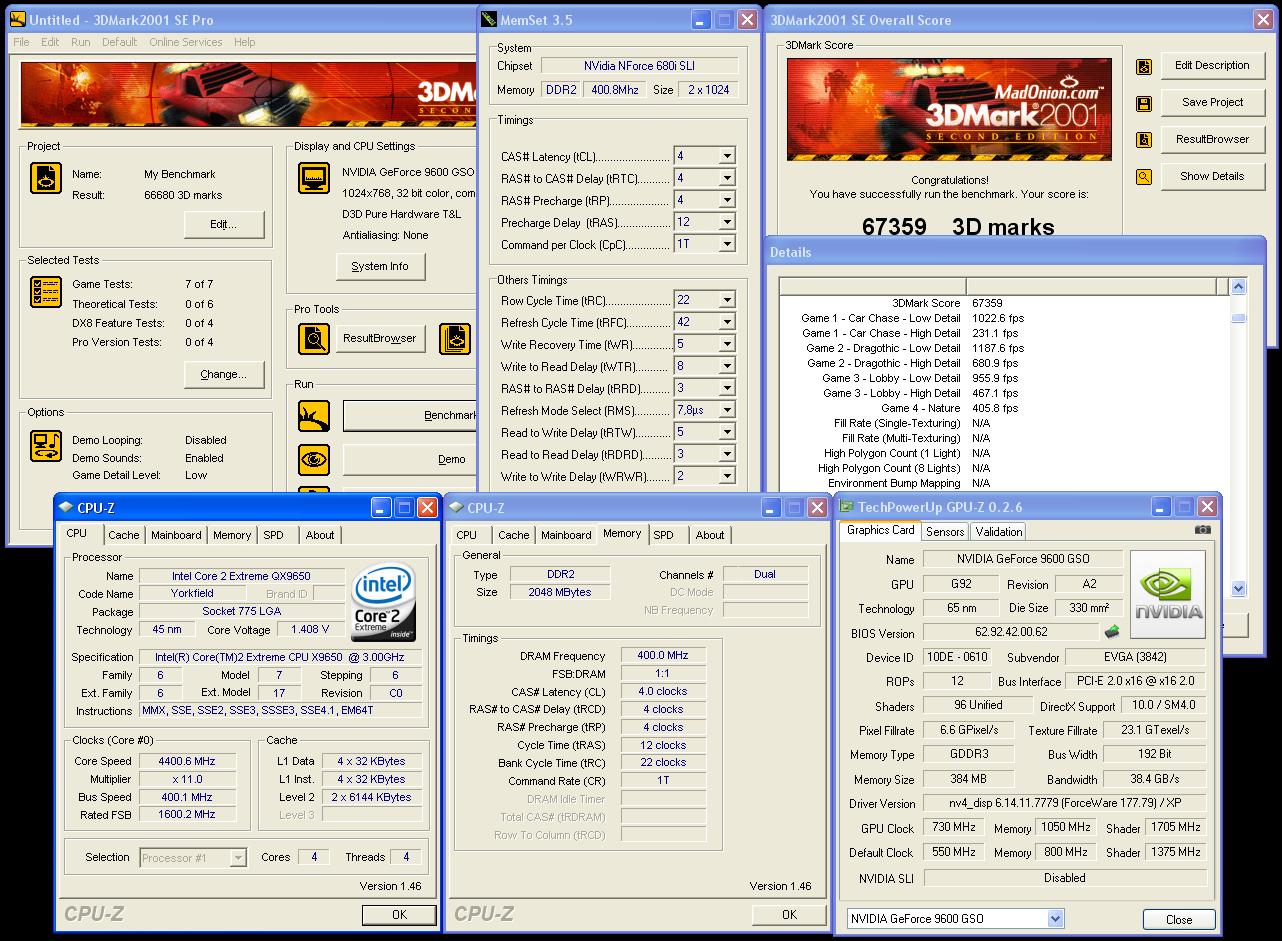This screenshot has width=1282, height=941.
Task: Click OK in the left CPU-Z window
Action: click(399, 914)
